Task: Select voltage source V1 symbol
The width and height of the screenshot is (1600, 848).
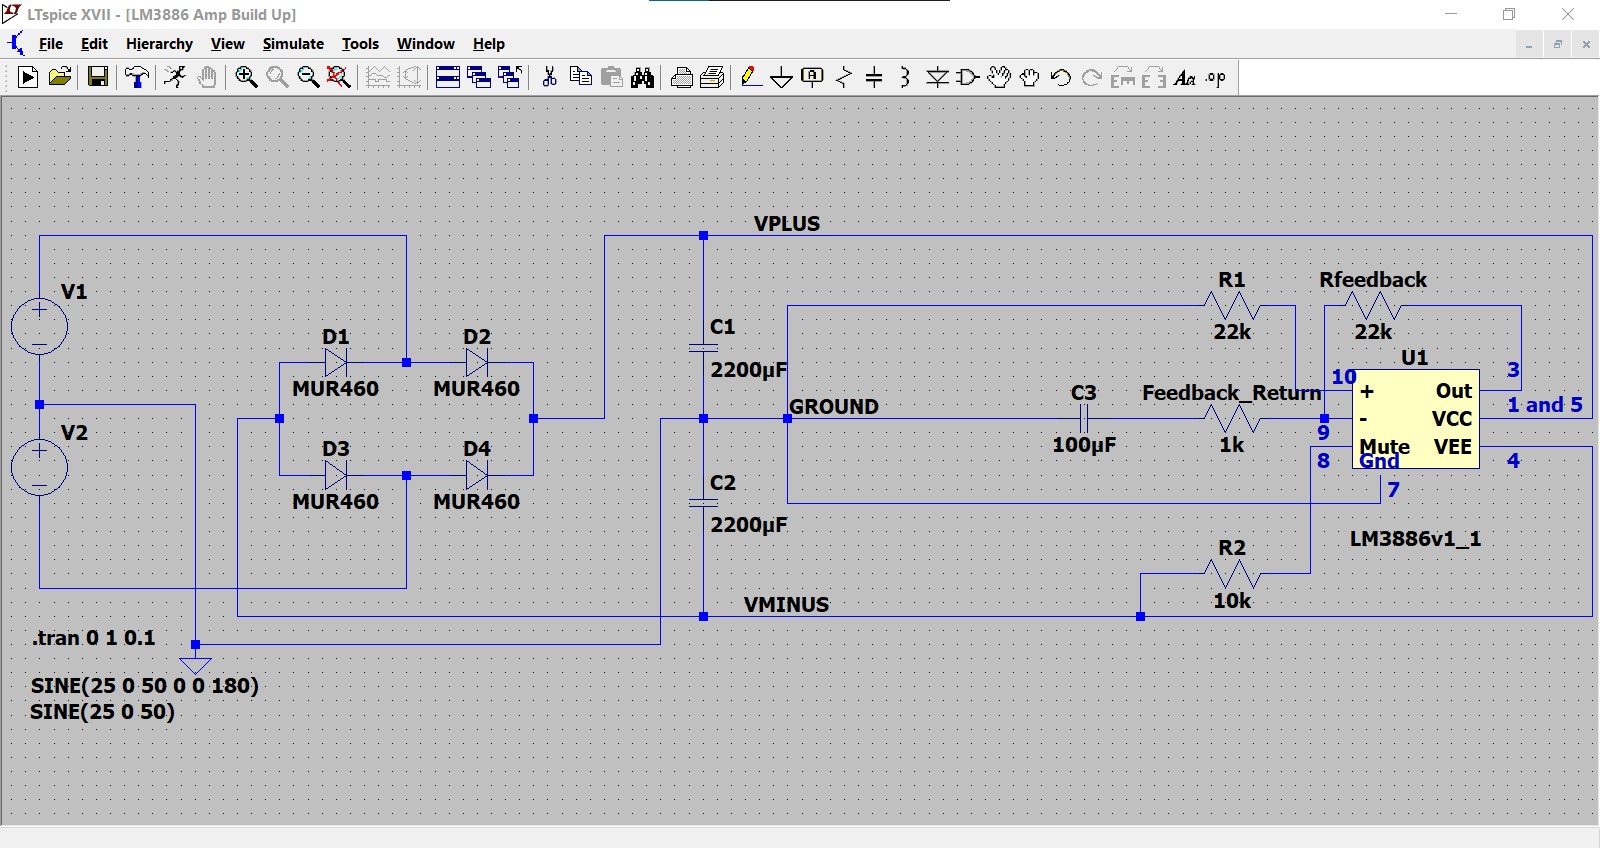Action: pyautogui.click(x=39, y=327)
